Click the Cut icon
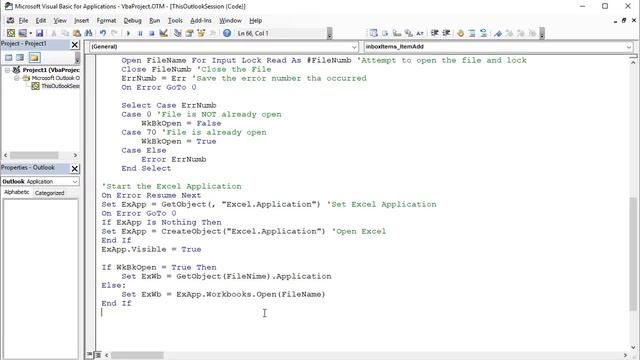The image size is (640, 360). pyautogui.click(x=53, y=33)
